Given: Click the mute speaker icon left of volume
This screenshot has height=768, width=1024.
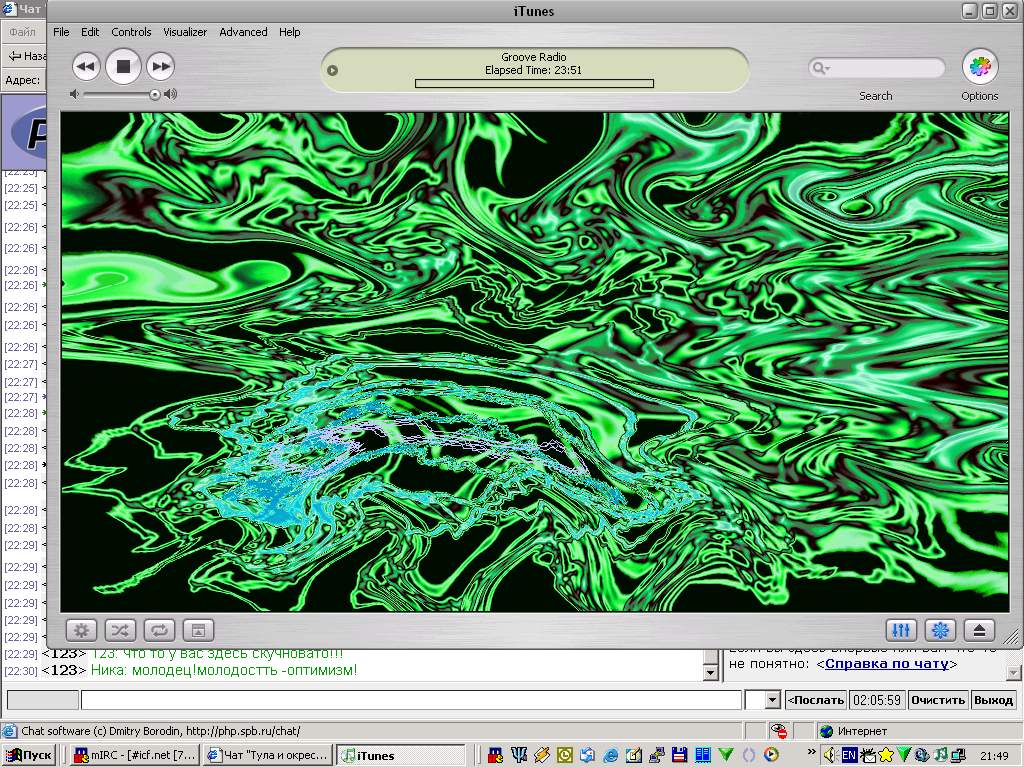Looking at the screenshot, I should click(74, 94).
